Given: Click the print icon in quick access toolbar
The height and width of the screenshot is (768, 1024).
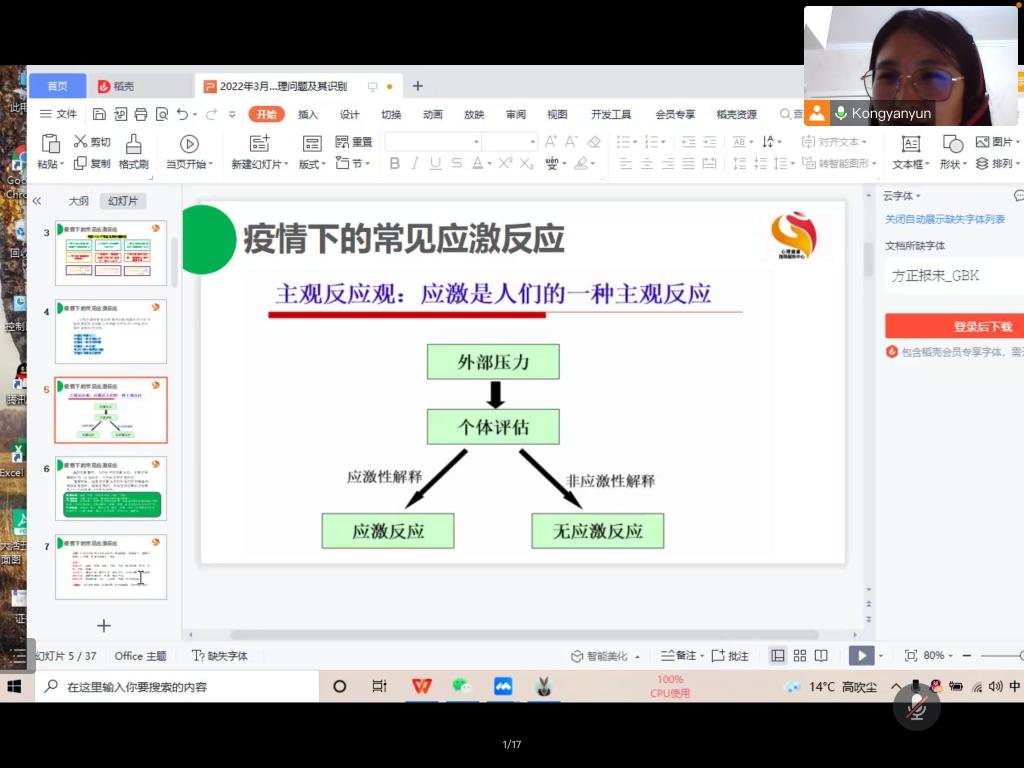Looking at the screenshot, I should [x=141, y=114].
